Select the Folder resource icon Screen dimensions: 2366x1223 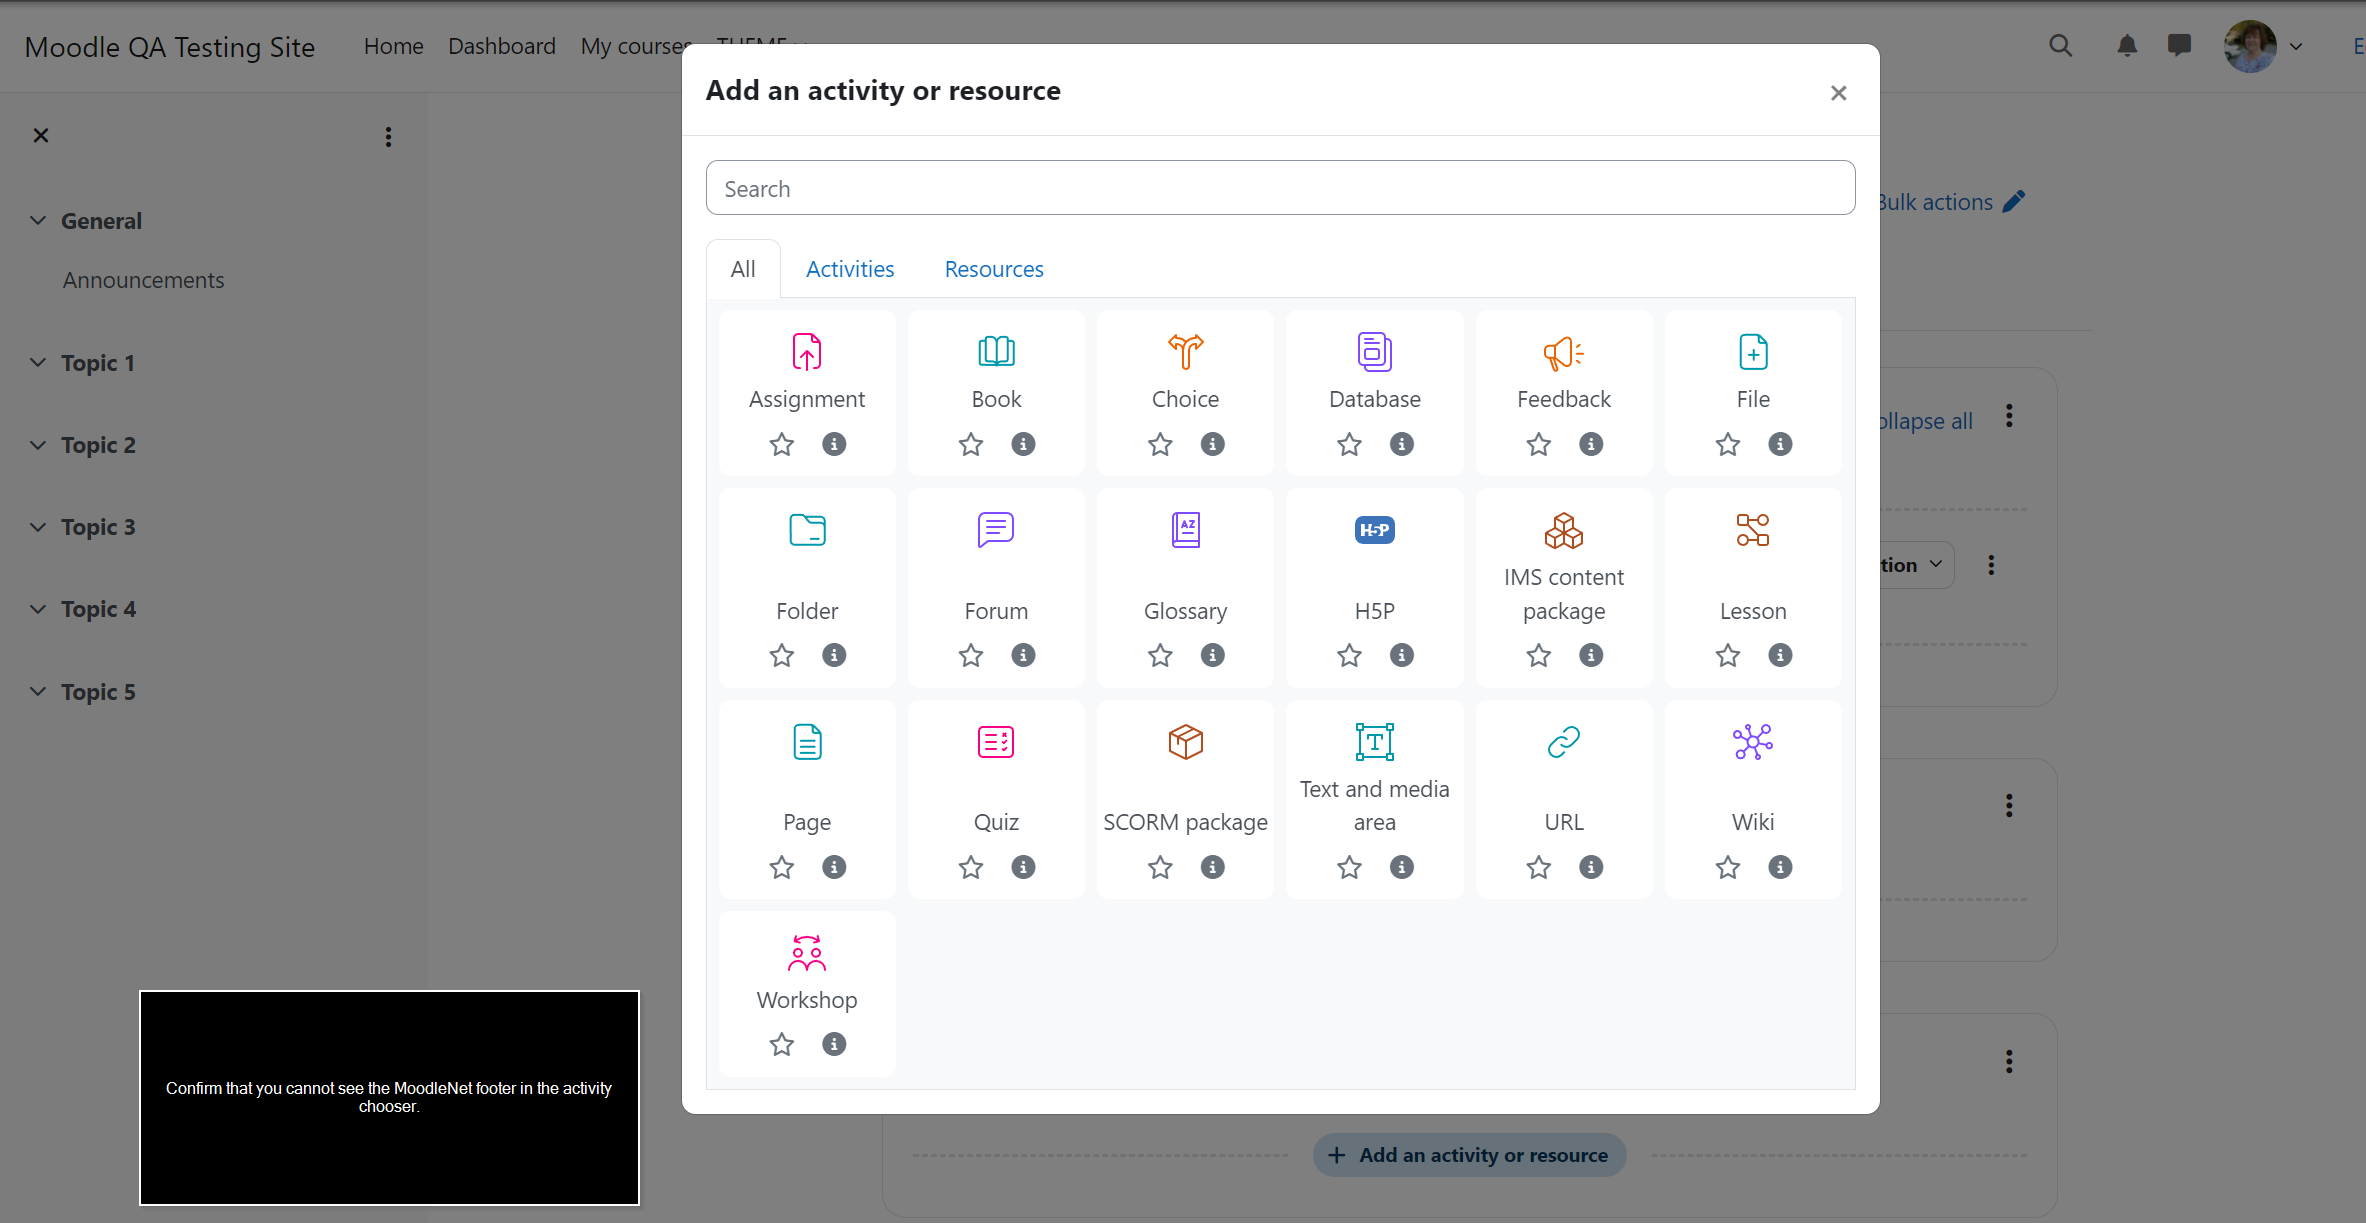pyautogui.click(x=807, y=530)
